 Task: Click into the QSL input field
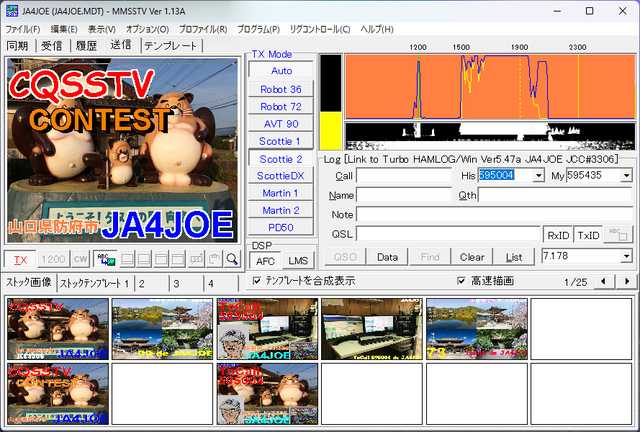click(448, 234)
